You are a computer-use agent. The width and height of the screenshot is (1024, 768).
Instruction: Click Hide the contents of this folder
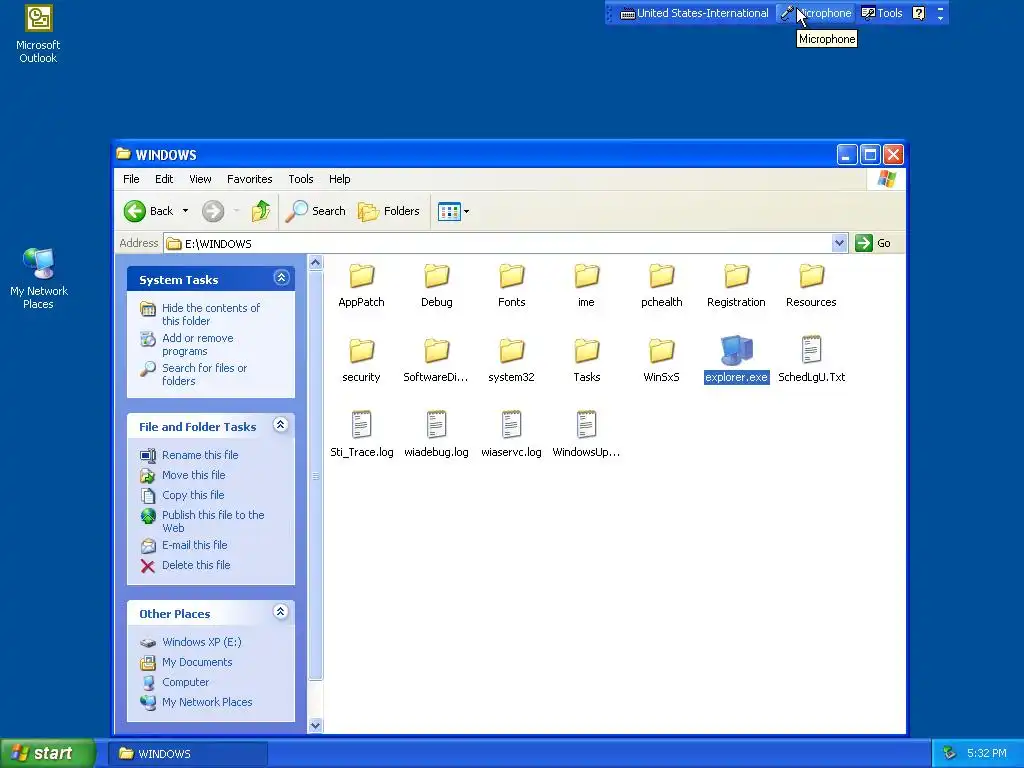coord(210,314)
